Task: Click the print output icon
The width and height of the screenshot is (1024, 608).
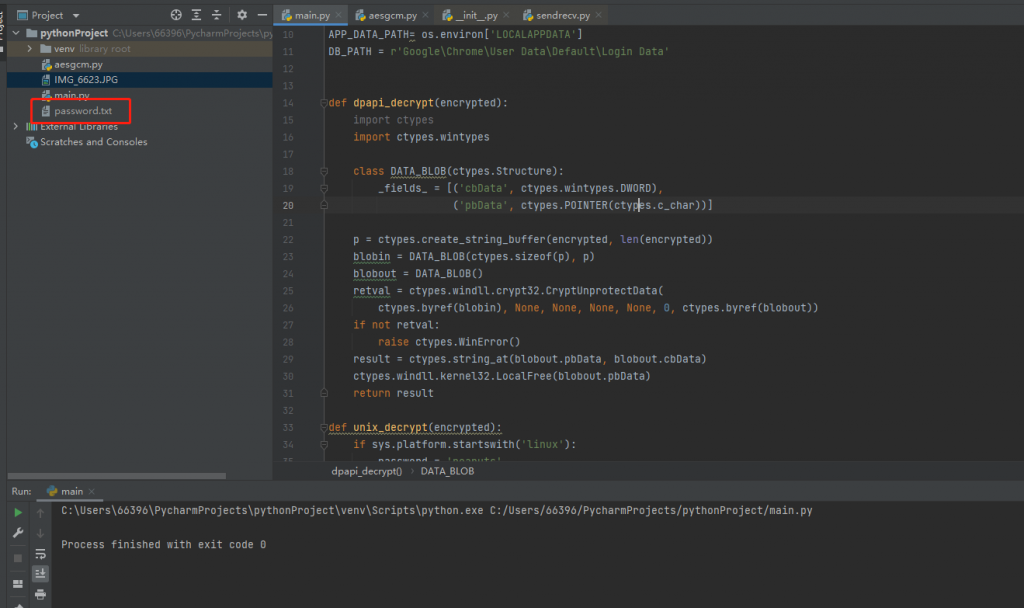Action: pos(40,594)
